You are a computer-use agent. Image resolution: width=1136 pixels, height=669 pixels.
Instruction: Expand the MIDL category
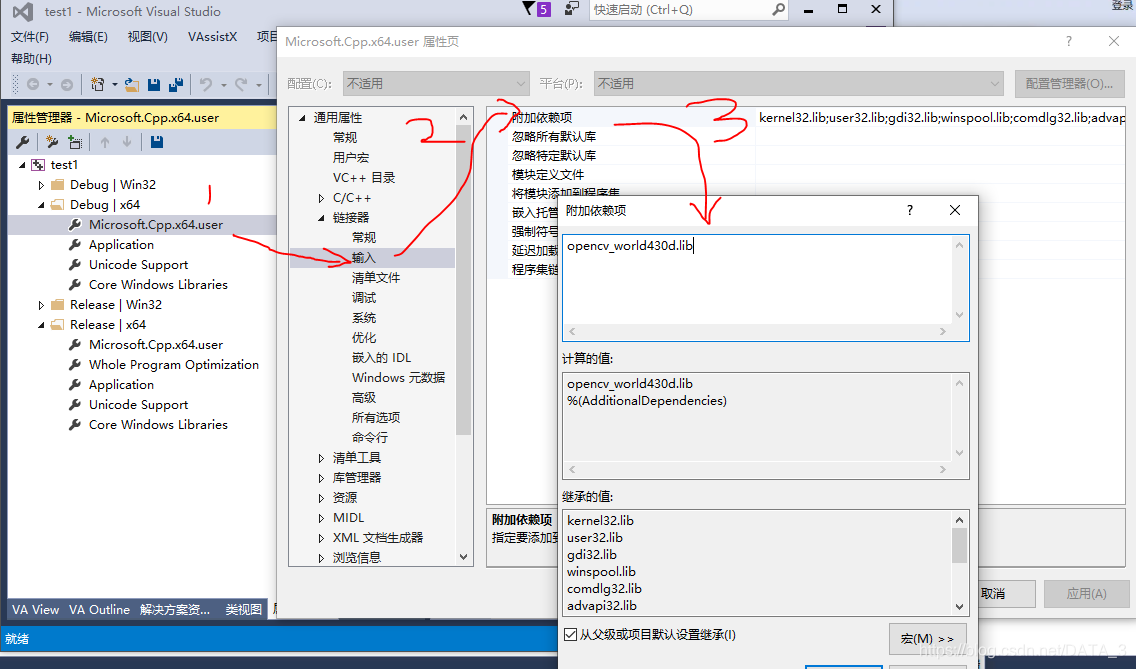point(321,518)
